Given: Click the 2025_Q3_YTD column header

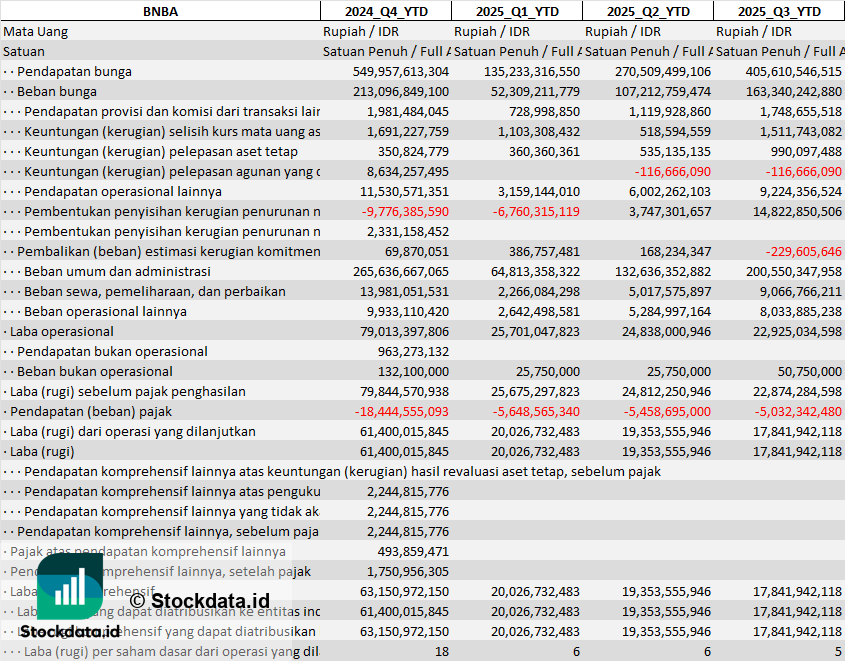Looking at the screenshot, I should pos(779,11).
